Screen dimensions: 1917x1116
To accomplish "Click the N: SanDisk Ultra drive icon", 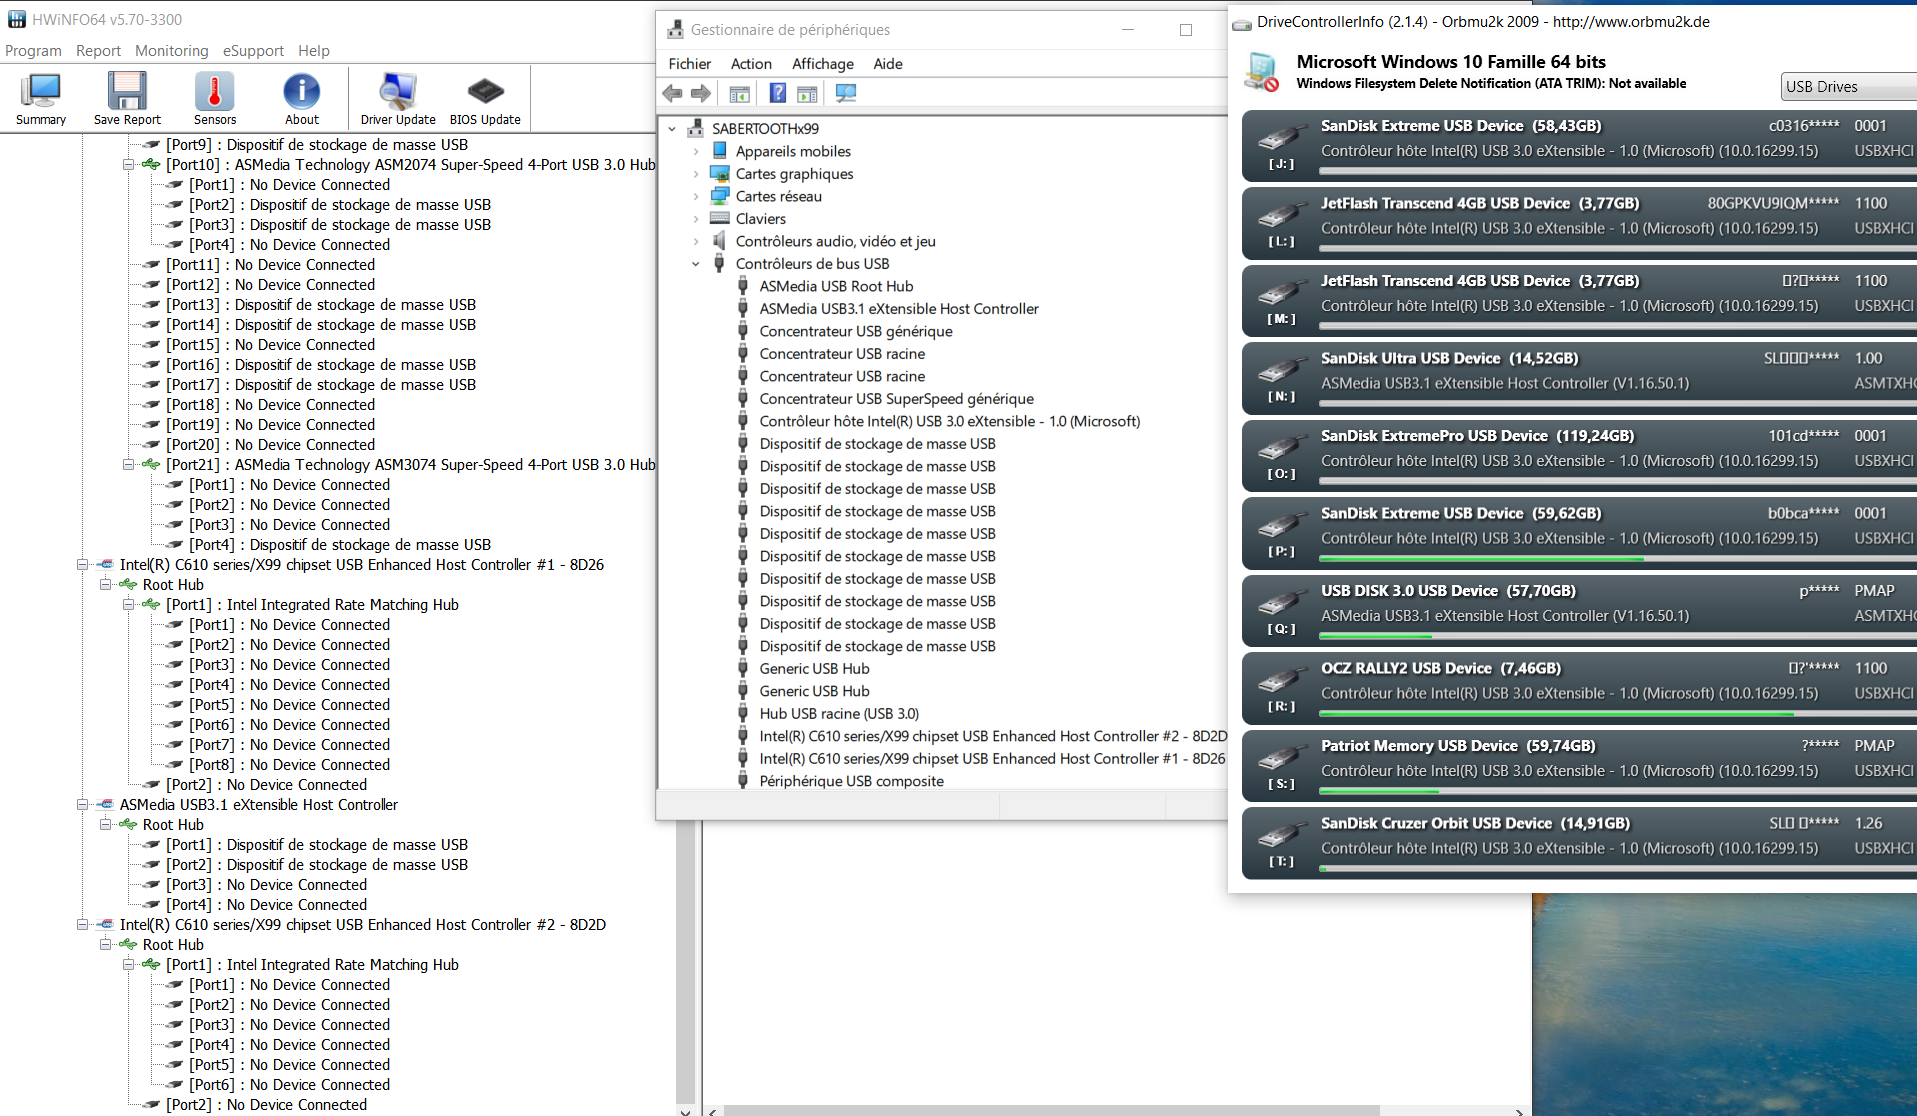I will click(x=1281, y=371).
